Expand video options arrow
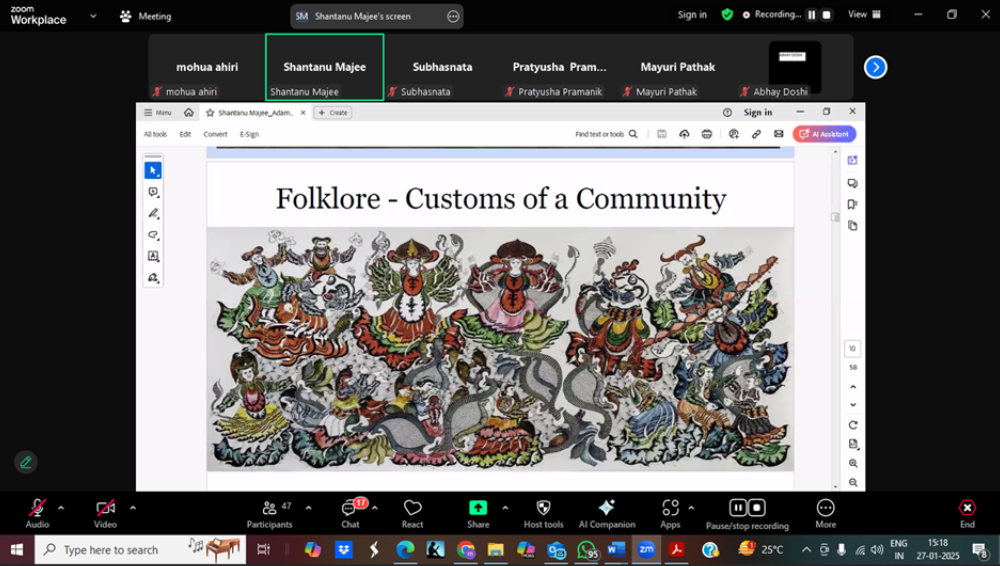Image resolution: width=1000 pixels, height=566 pixels. (x=133, y=508)
